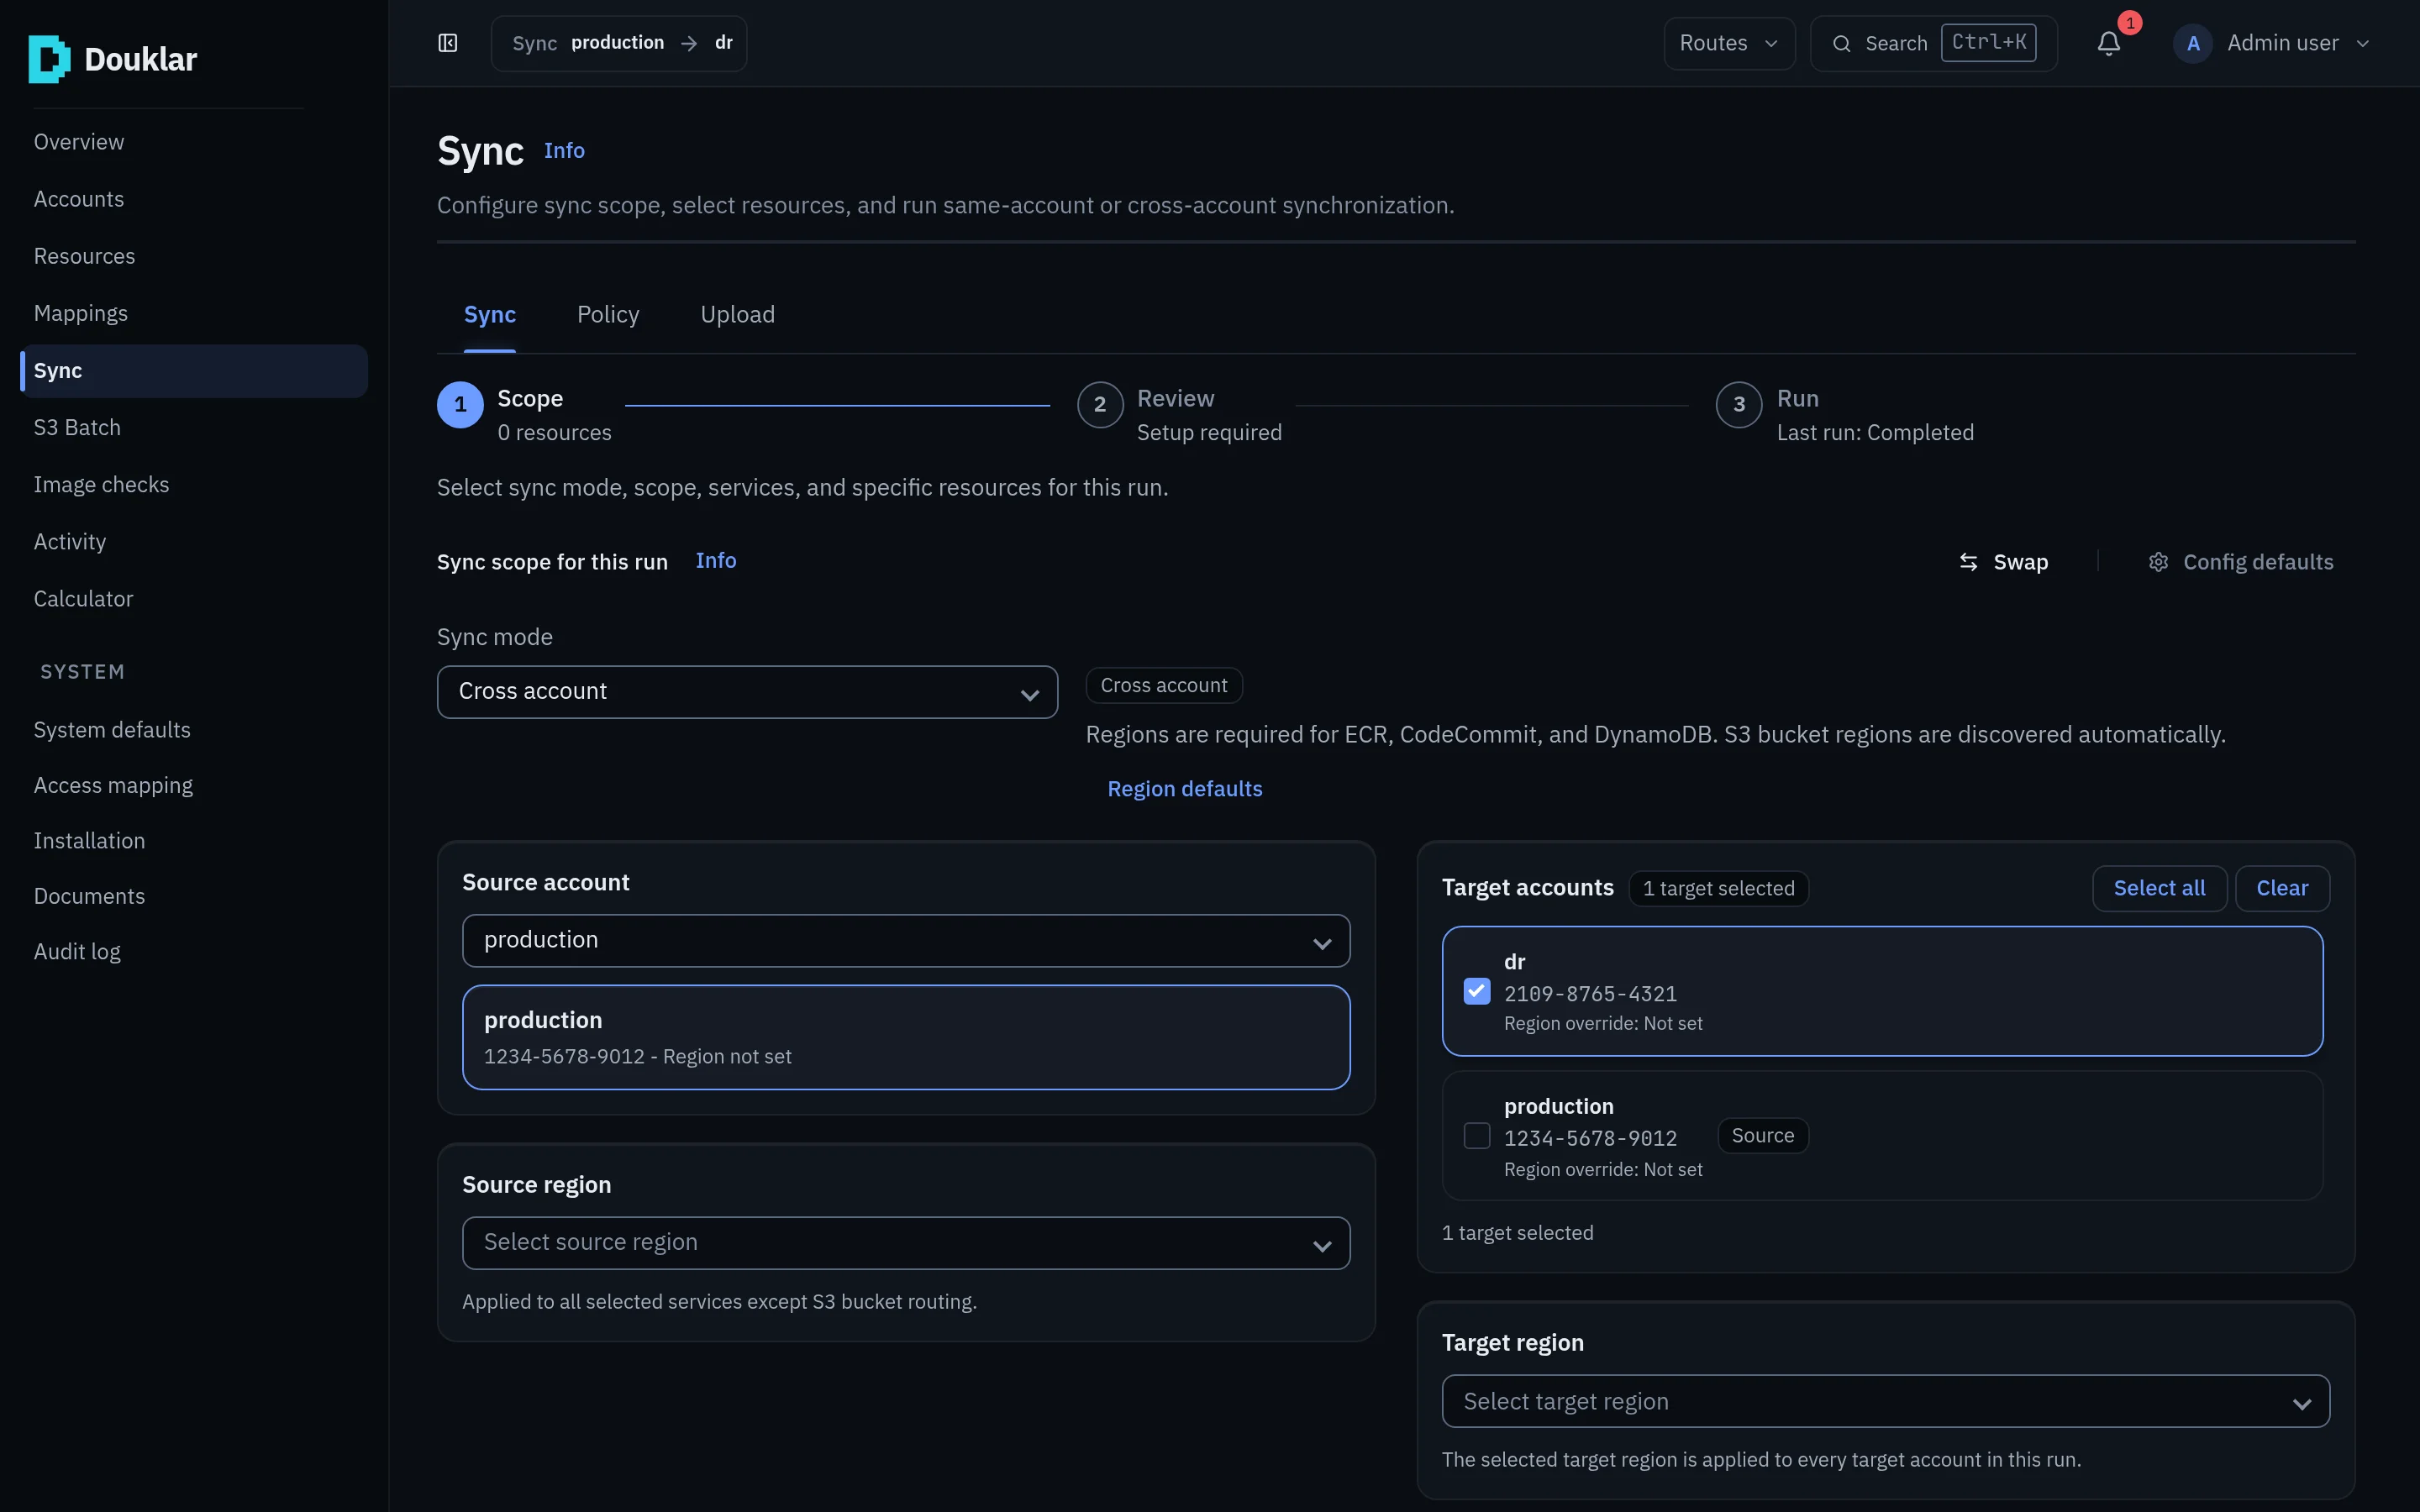The height and width of the screenshot is (1512, 2420).
Task: Expand the Admin user menu chevron
Action: 2363,43
